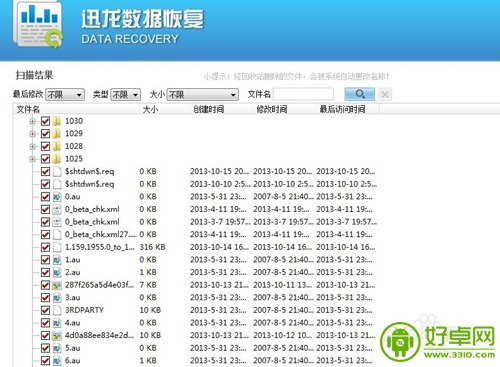
Task: Click folder icon of 1029
Action: 57,134
